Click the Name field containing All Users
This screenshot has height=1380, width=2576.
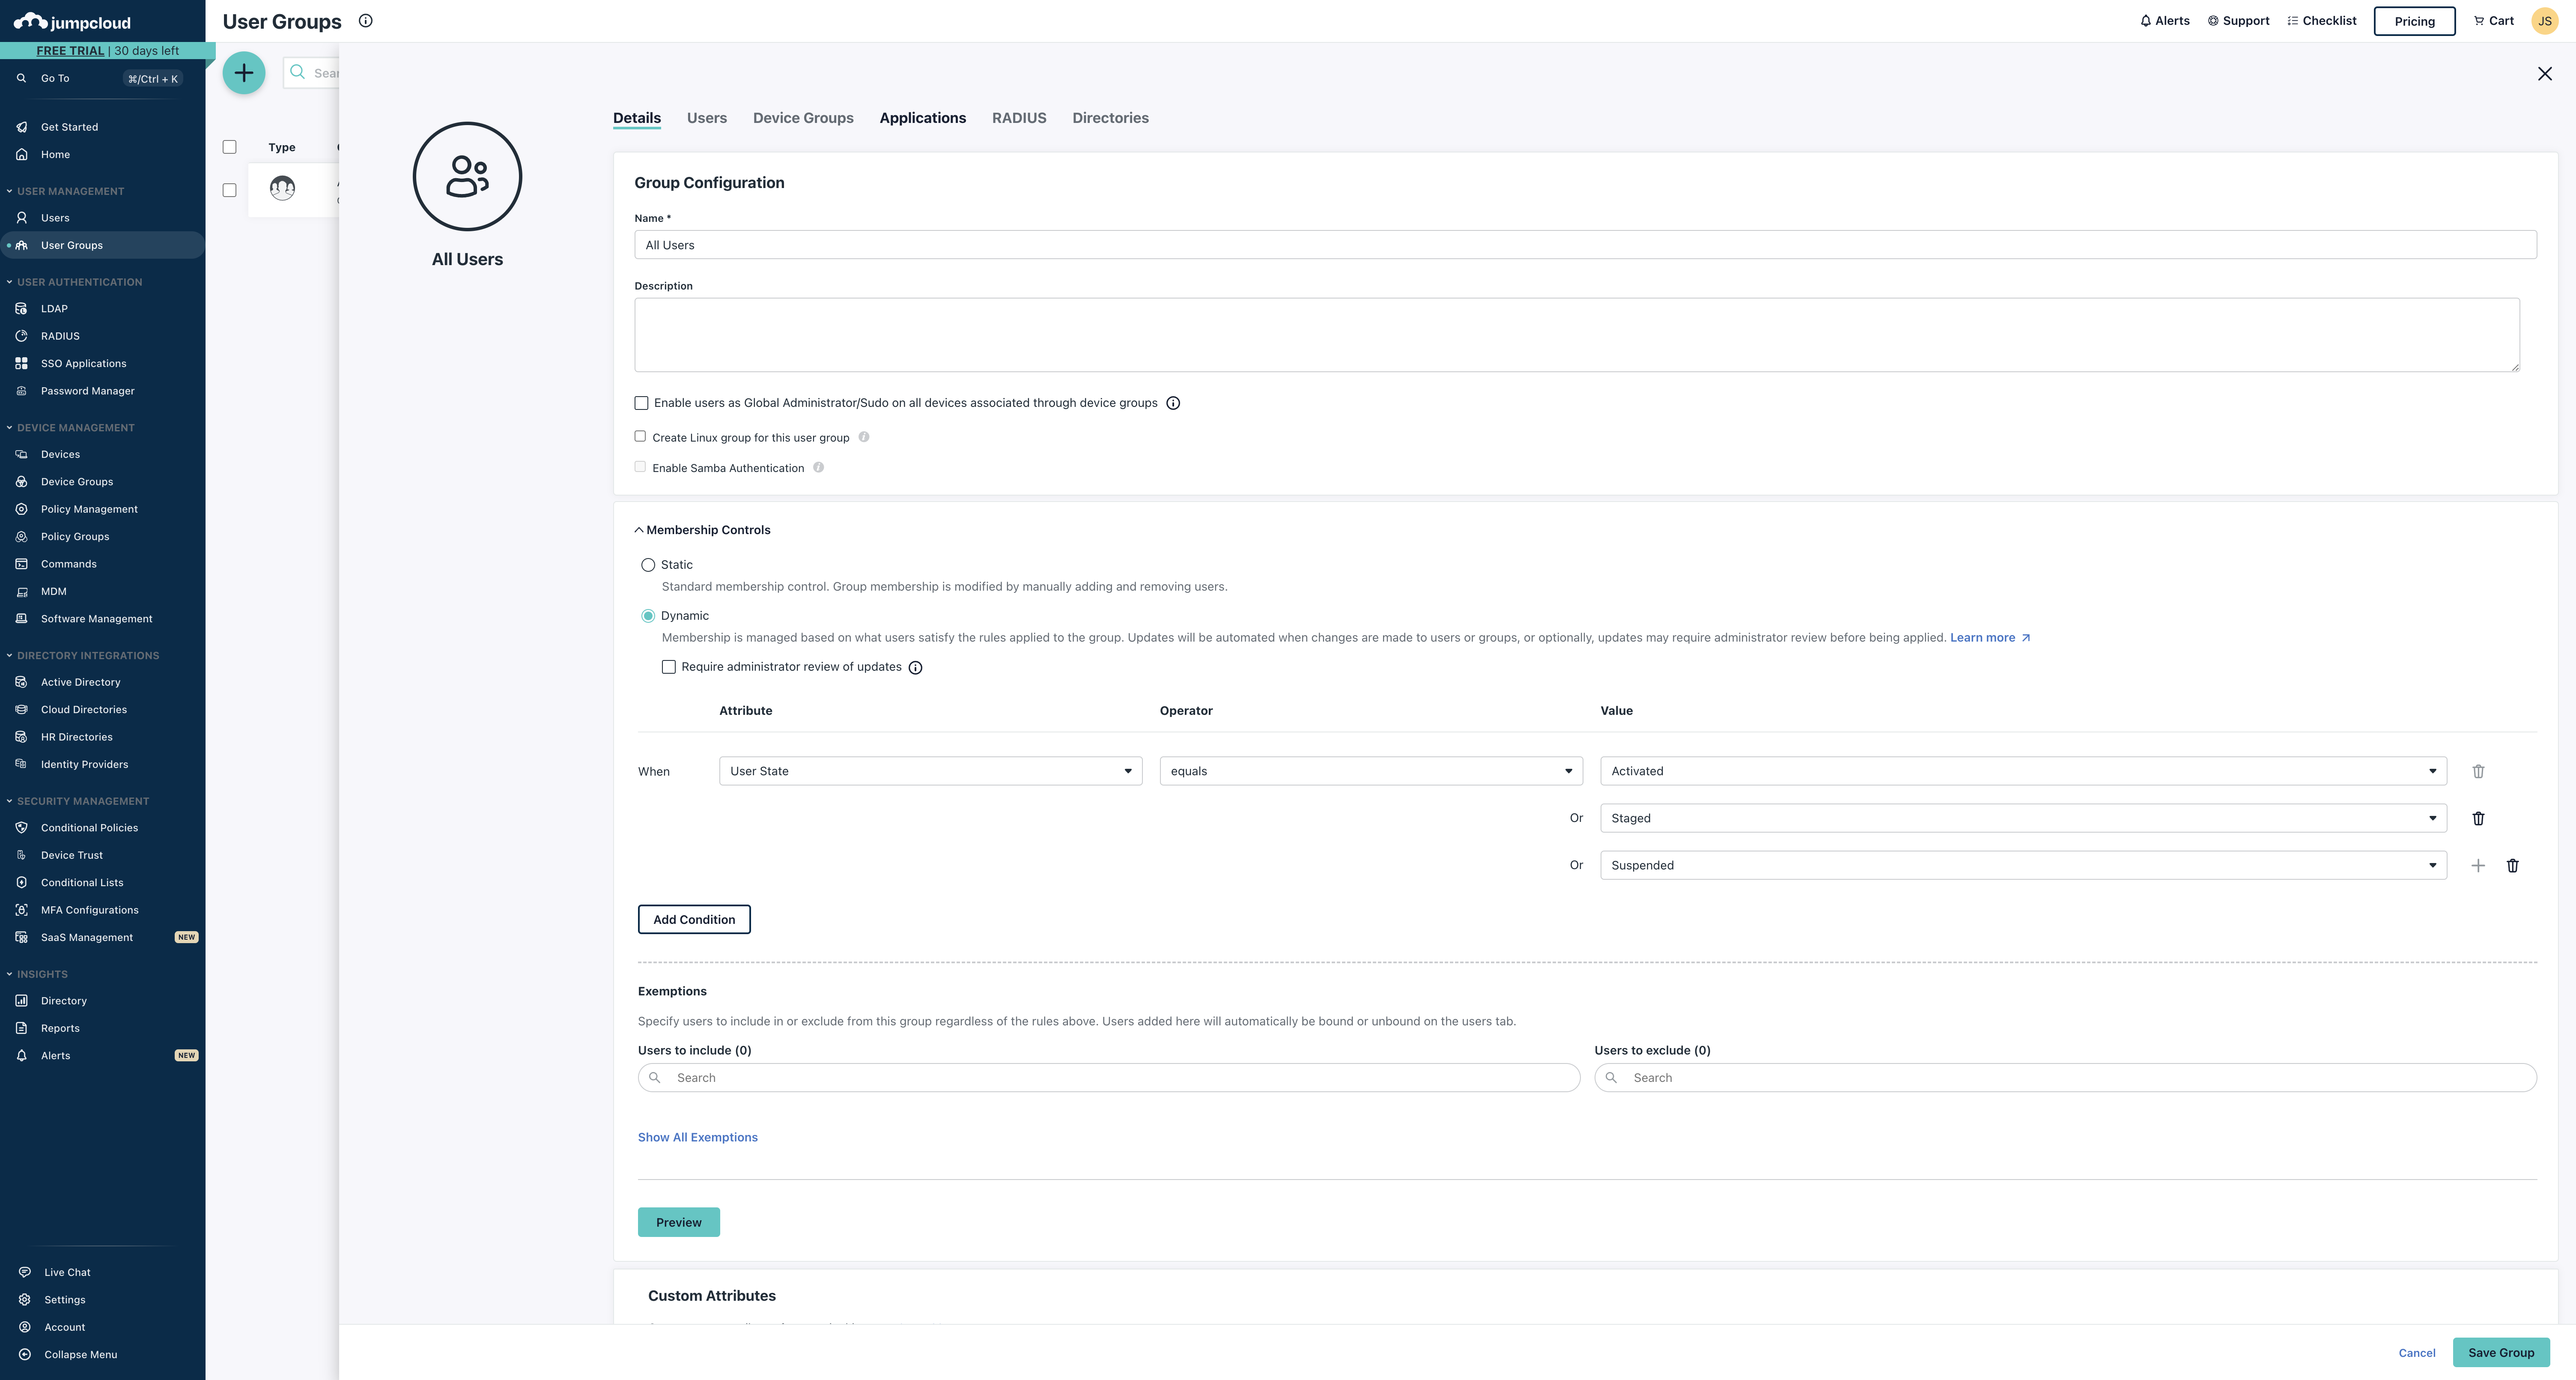pyautogui.click(x=1585, y=245)
